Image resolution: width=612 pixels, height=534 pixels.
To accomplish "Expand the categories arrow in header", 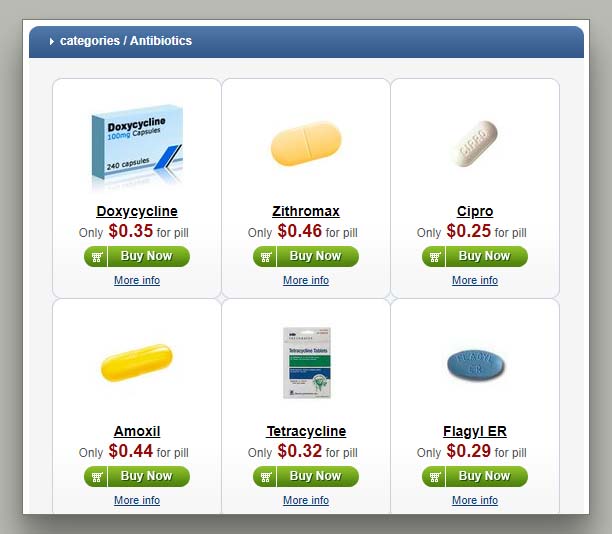I will point(52,41).
